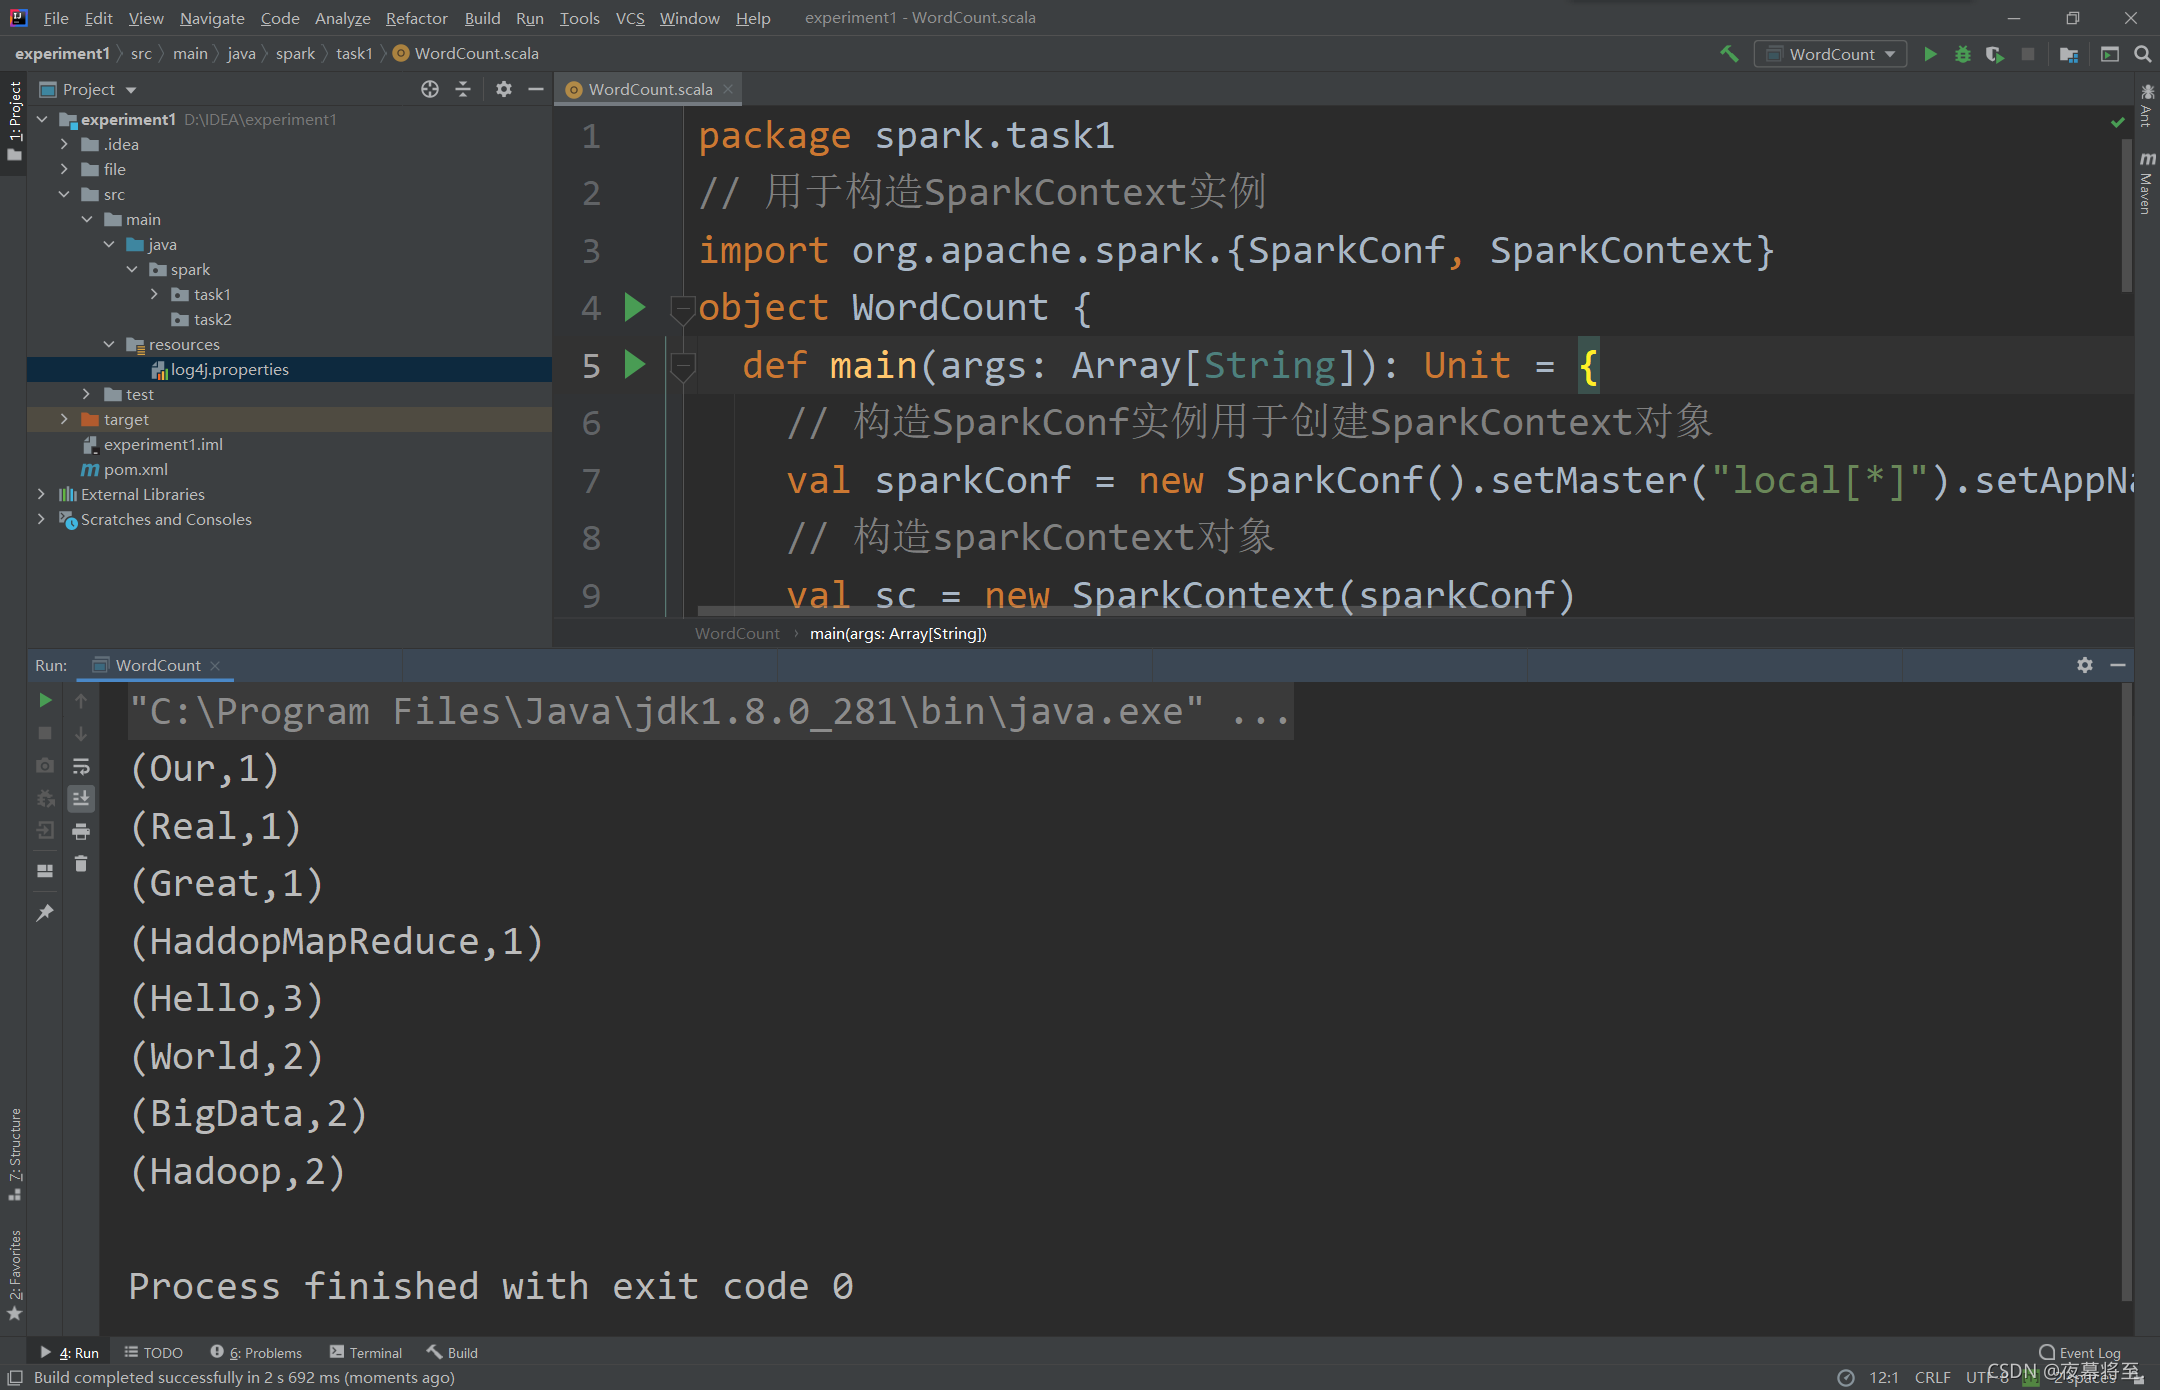Click task1 in breadcrumb path
2160x1390 pixels.
pyautogui.click(x=354, y=53)
